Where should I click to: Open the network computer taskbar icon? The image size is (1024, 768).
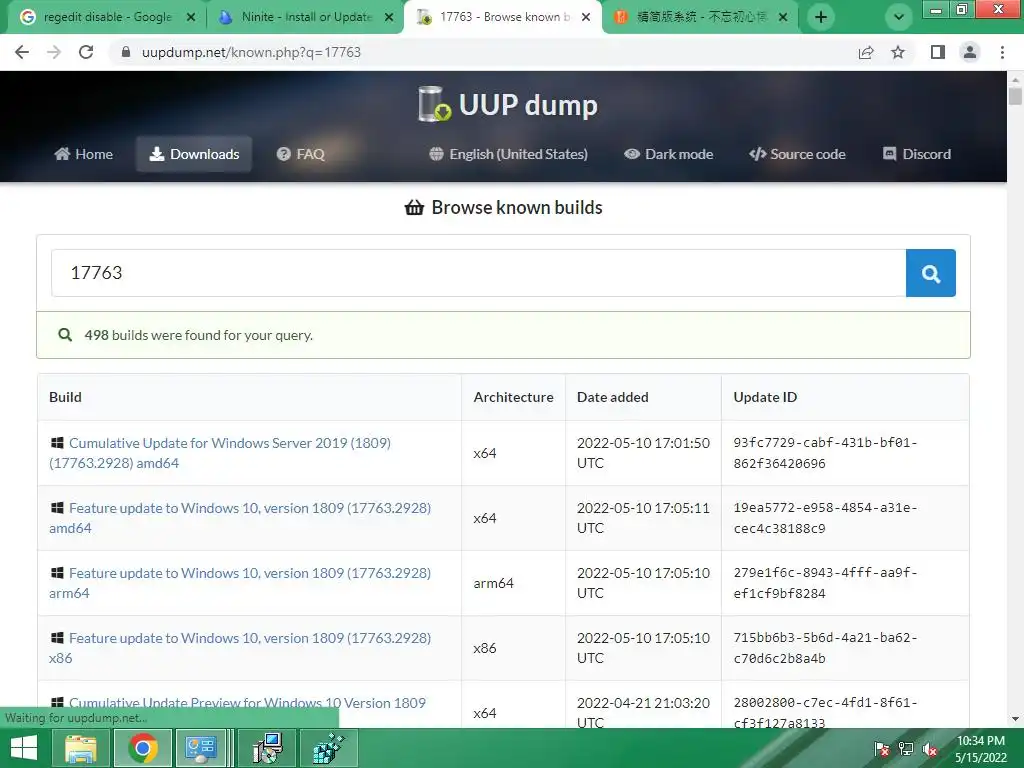(267, 748)
